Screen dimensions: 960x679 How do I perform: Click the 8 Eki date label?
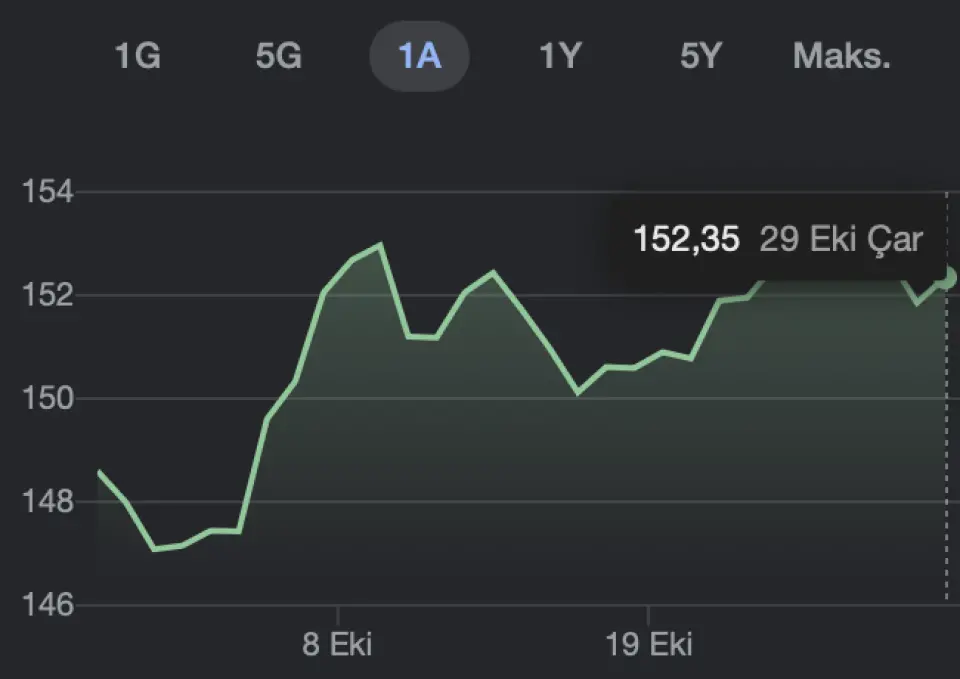point(338,644)
